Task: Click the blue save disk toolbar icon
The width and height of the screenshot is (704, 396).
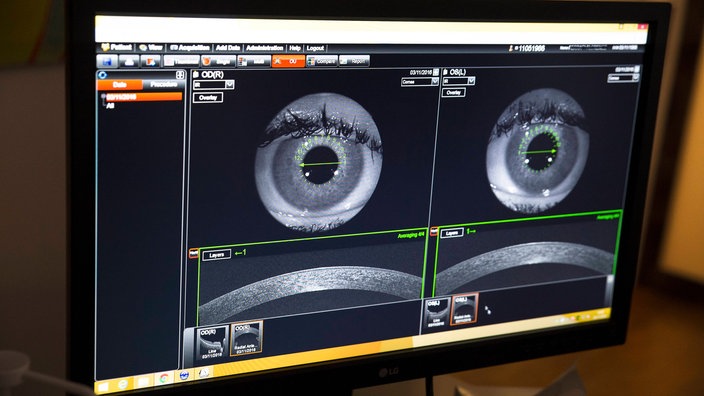Action: pos(107,61)
